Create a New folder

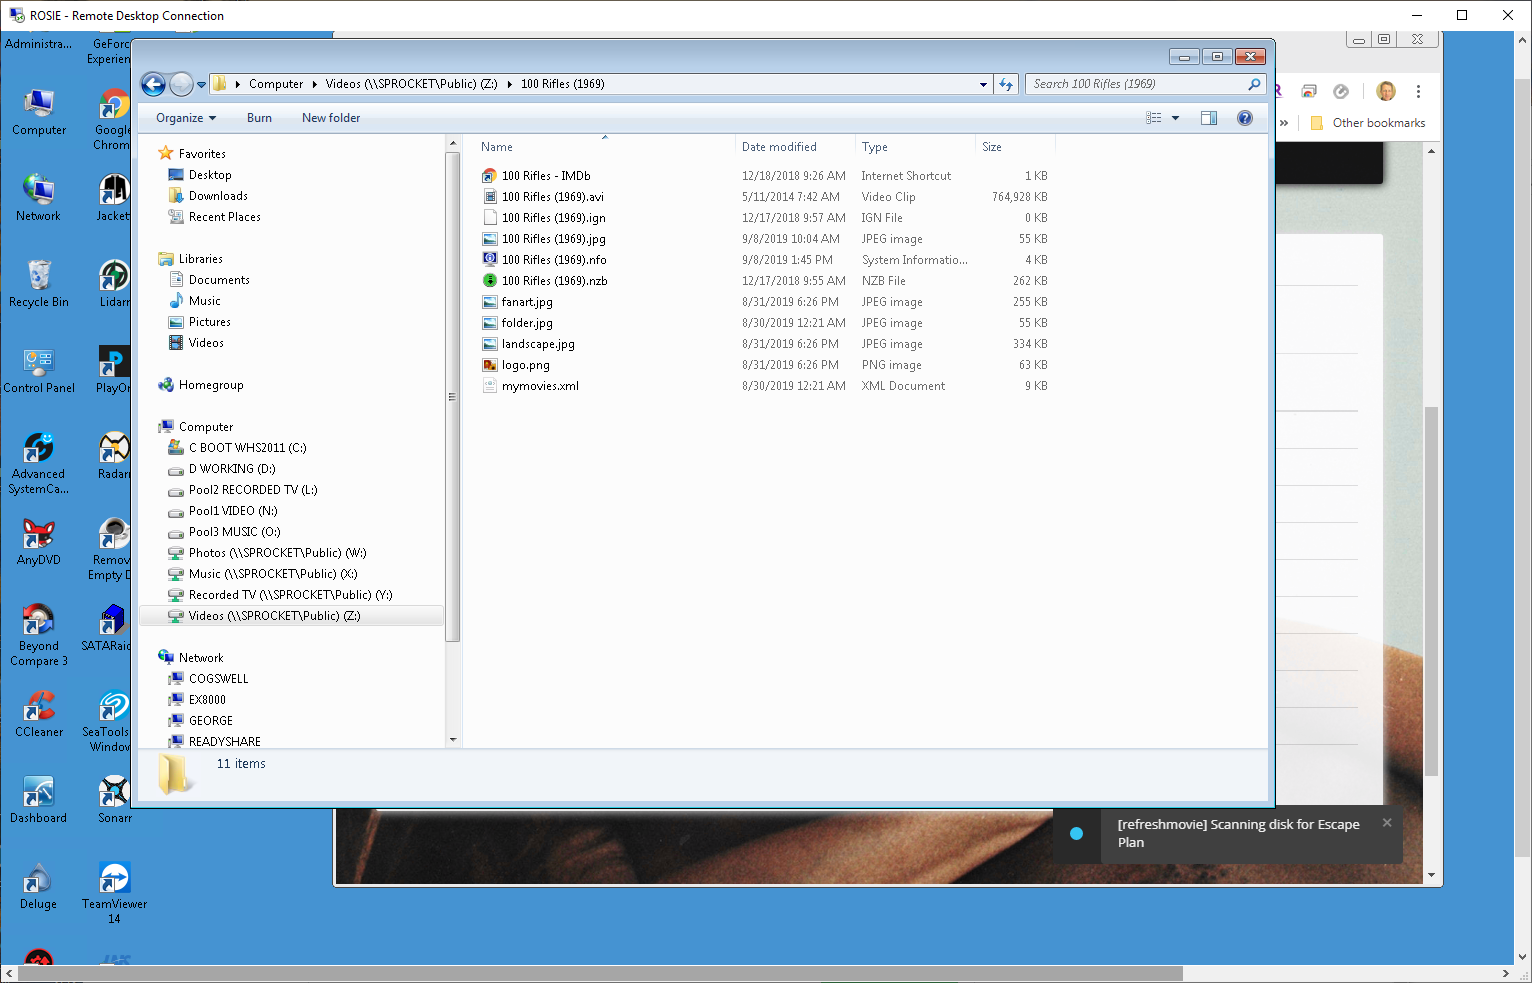(x=330, y=117)
